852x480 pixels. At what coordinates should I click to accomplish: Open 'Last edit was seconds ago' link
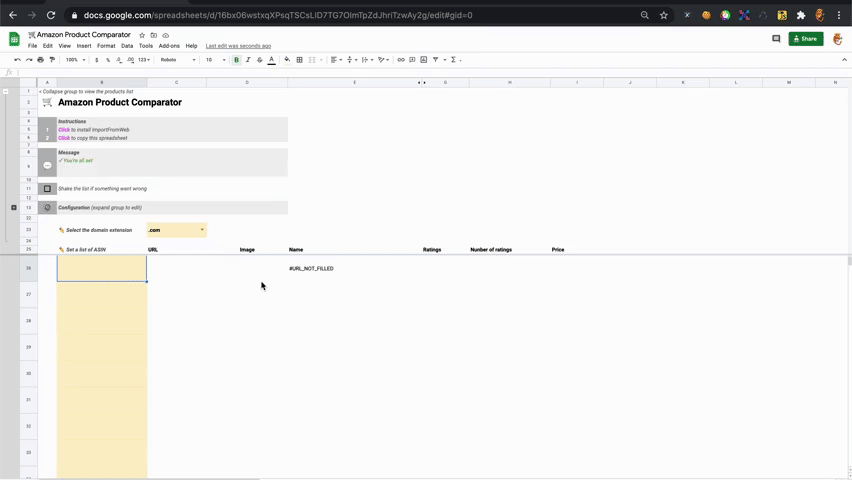tap(238, 46)
